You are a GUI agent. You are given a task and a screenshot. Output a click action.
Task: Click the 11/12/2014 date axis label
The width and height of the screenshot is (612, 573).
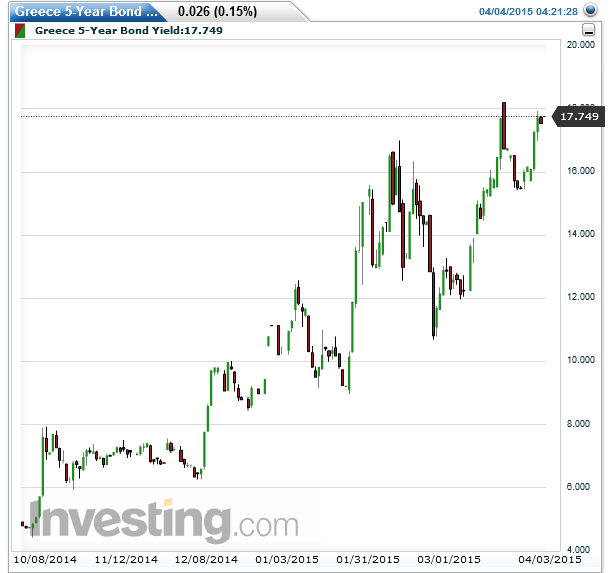click(x=126, y=560)
